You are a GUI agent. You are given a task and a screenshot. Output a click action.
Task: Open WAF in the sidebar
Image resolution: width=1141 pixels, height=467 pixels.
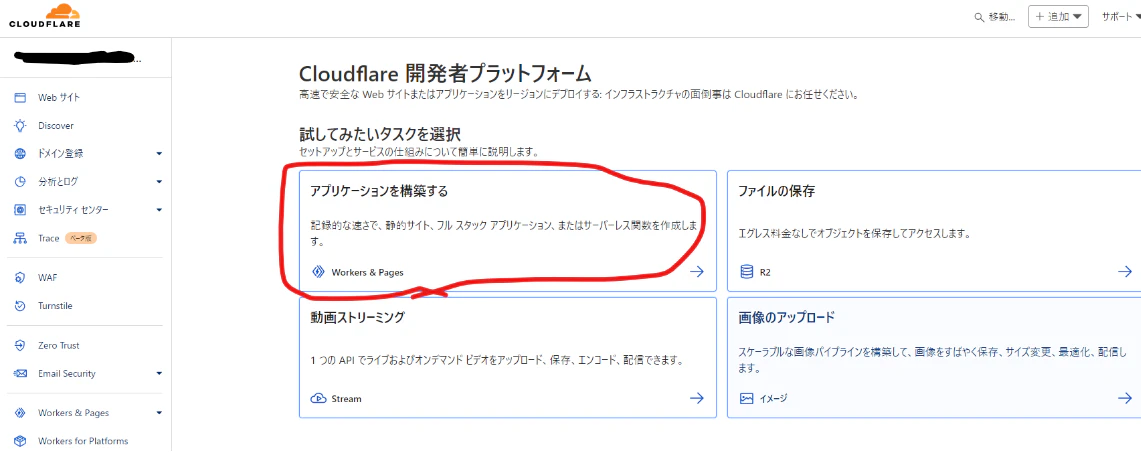[x=47, y=278]
